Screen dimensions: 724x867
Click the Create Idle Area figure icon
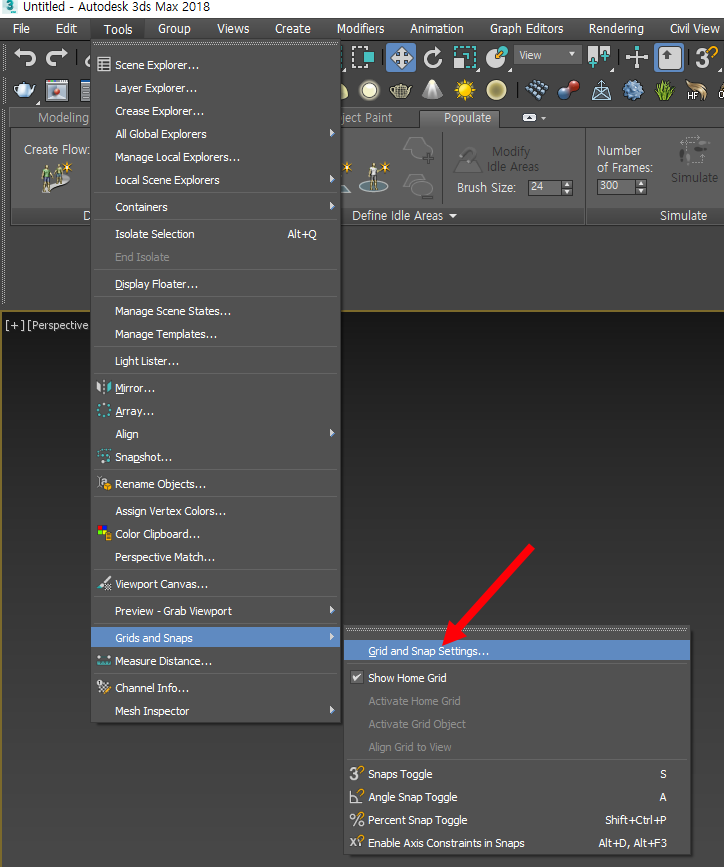(x=375, y=177)
